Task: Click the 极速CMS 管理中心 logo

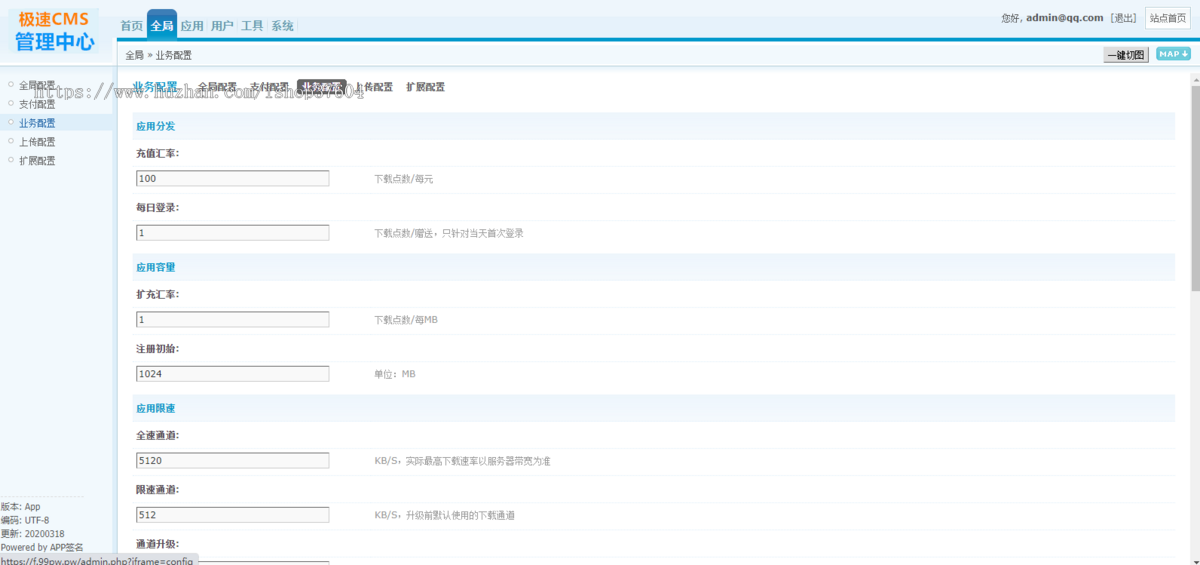Action: tap(54, 30)
